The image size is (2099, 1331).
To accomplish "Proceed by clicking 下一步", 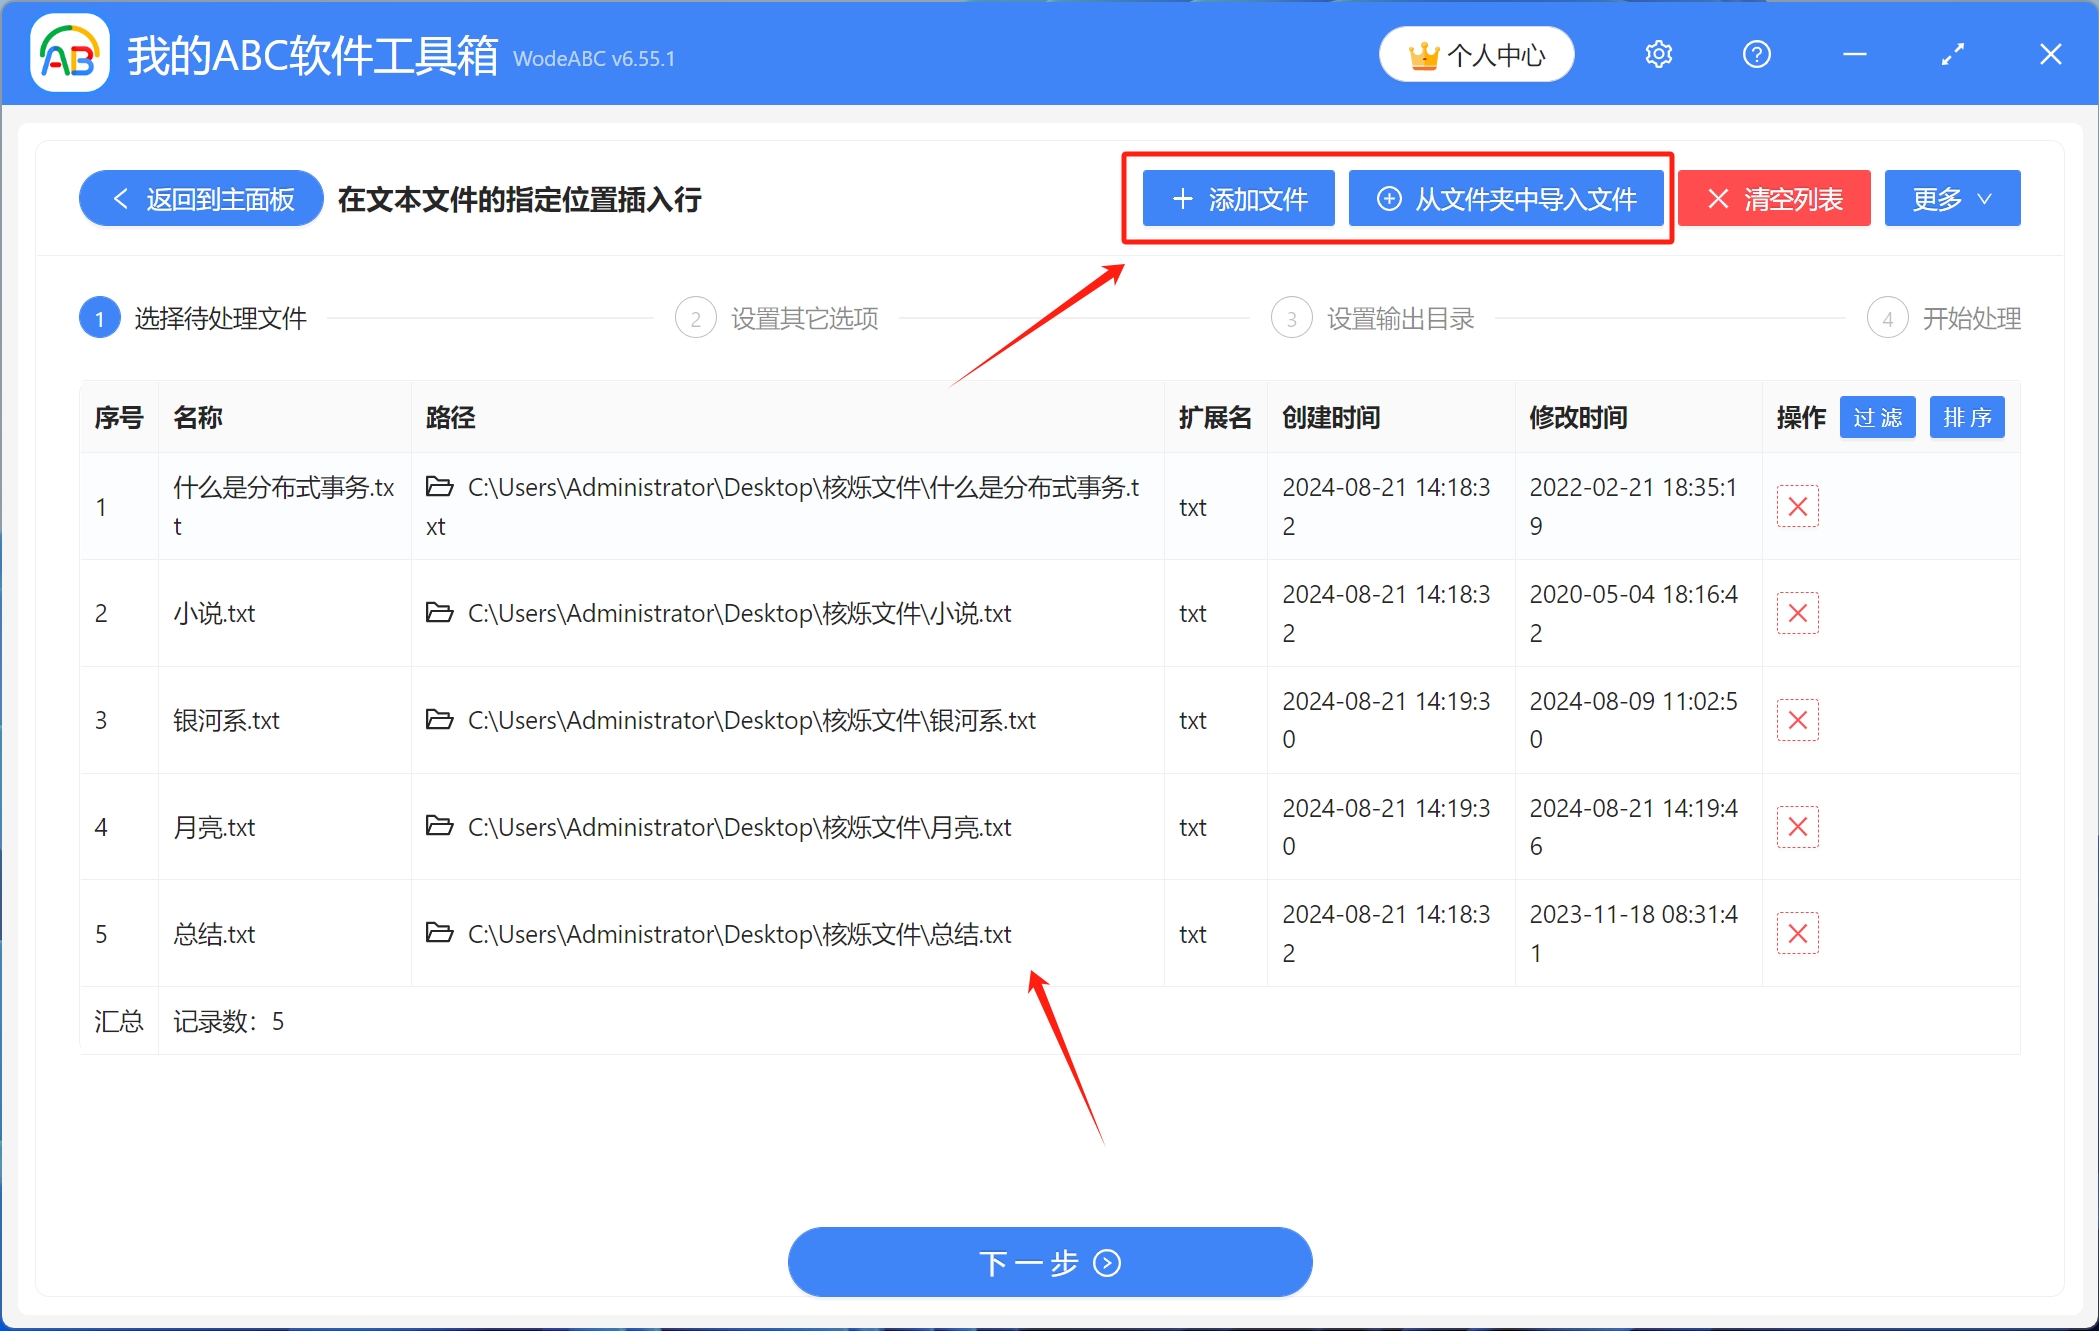I will (1049, 1262).
